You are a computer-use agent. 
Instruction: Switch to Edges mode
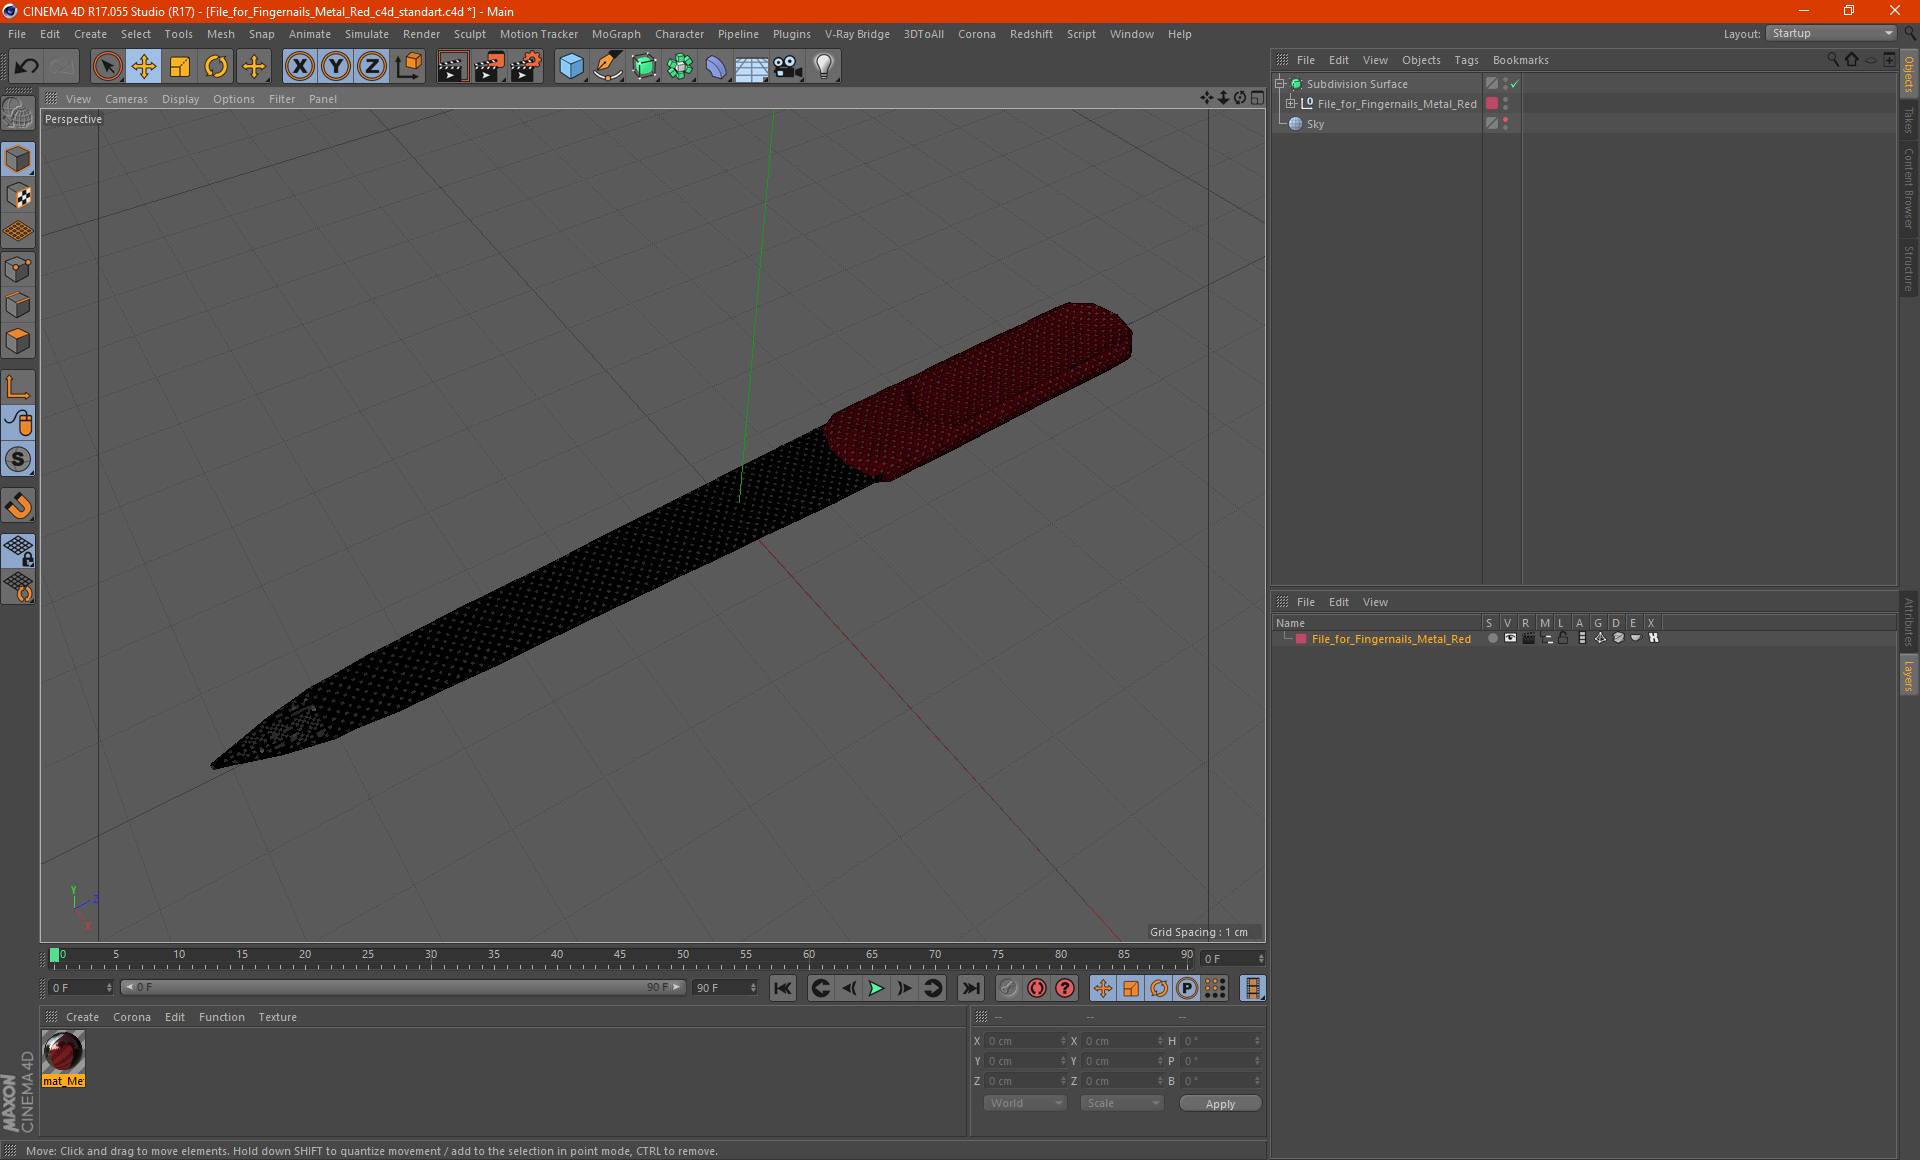18,305
